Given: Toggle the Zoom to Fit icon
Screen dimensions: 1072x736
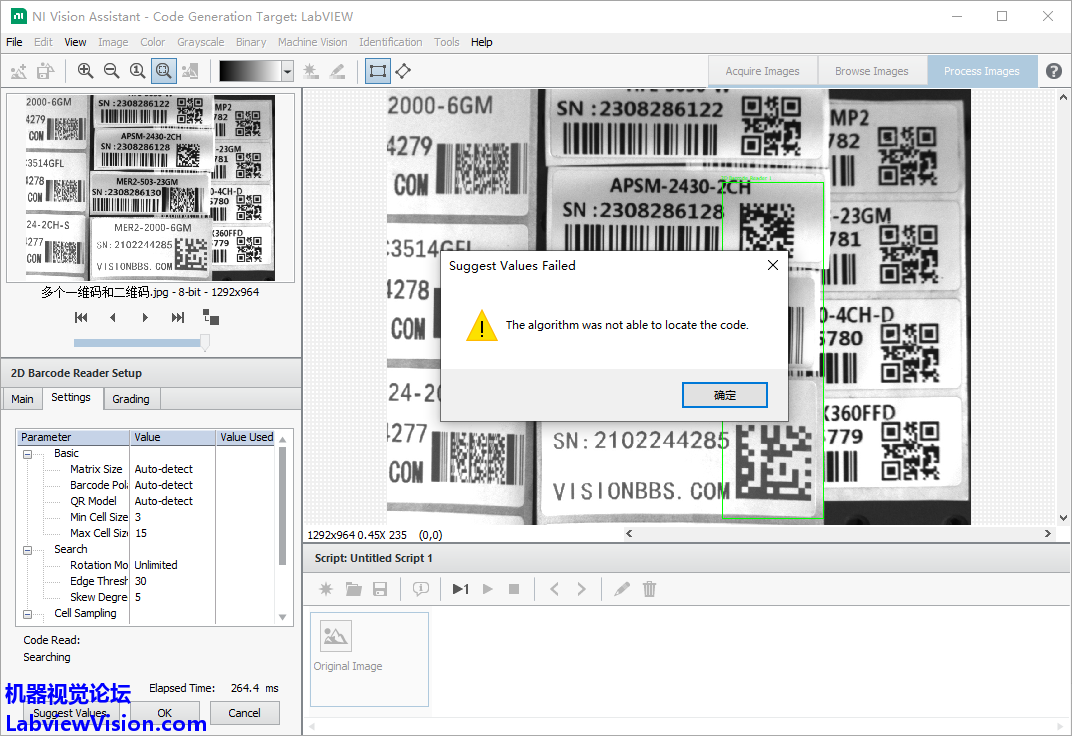Looking at the screenshot, I should [x=163, y=71].
